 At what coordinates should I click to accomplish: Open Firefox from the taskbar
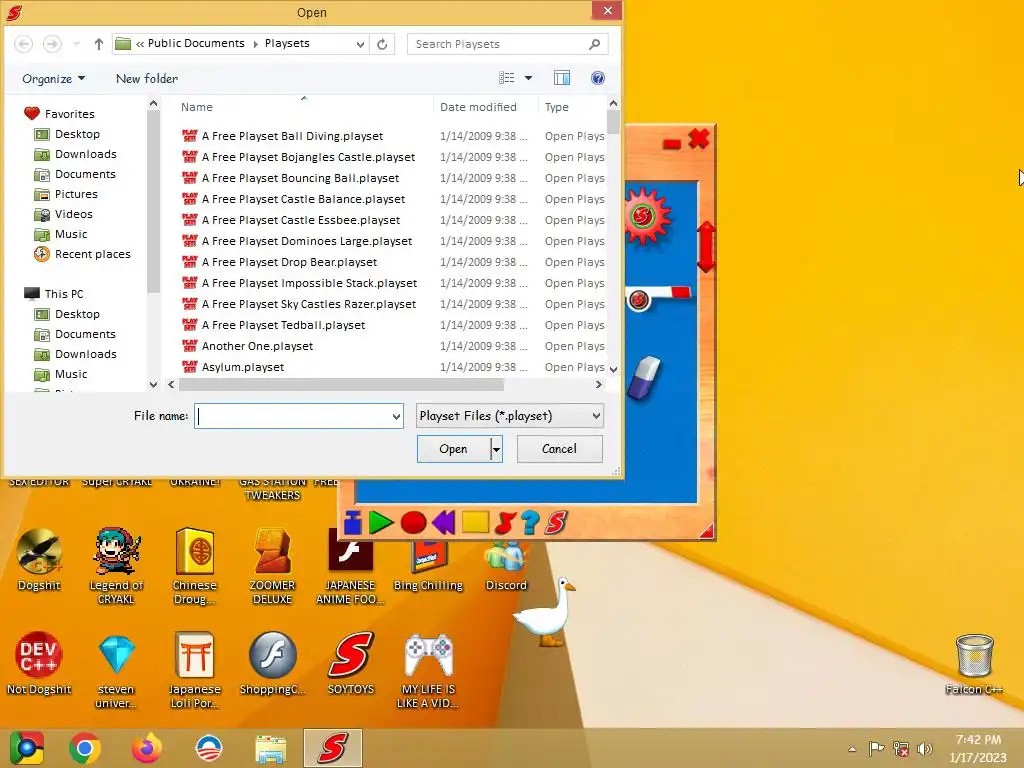146,748
